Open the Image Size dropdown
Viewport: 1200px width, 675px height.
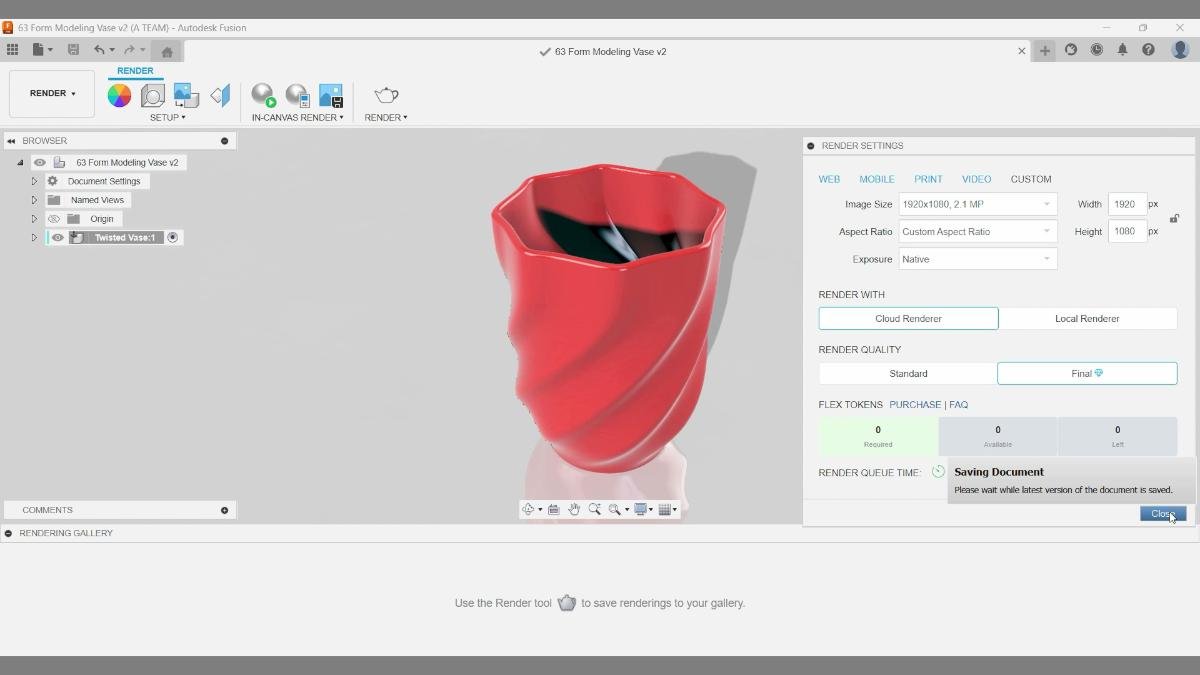tap(976, 204)
